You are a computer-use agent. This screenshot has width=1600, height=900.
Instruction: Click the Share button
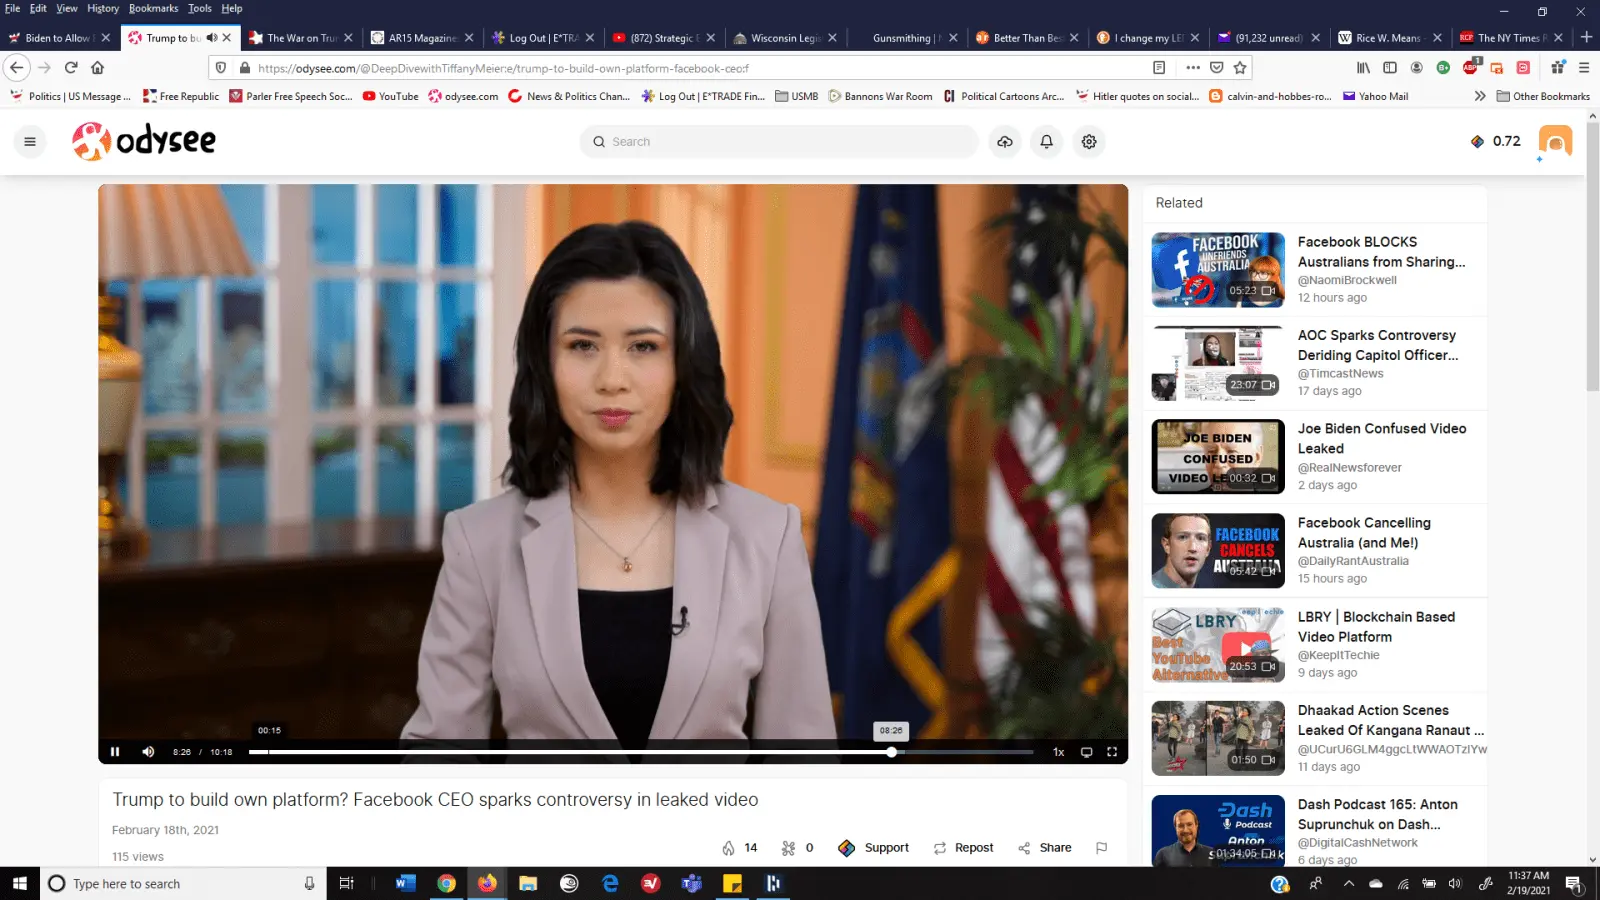coord(1045,848)
